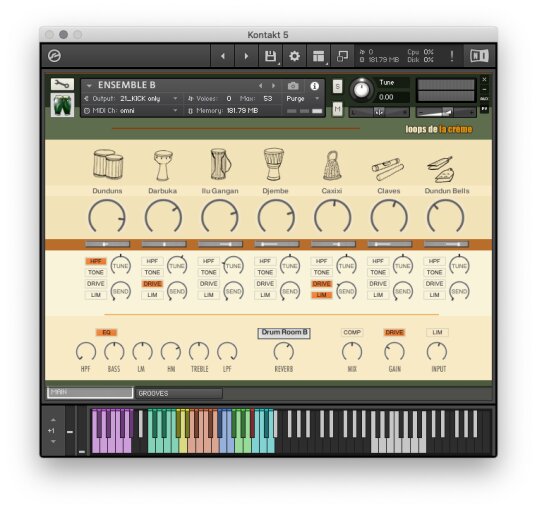Click the Max voices 53 value
The height and width of the screenshot is (510, 537).
268,99
